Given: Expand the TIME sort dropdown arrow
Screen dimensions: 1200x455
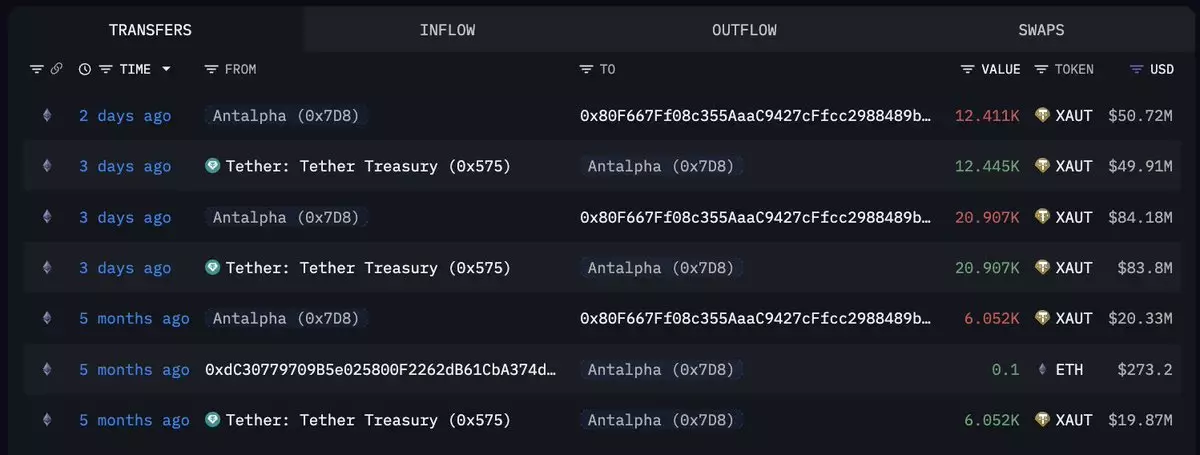Looking at the screenshot, I should (x=166, y=69).
